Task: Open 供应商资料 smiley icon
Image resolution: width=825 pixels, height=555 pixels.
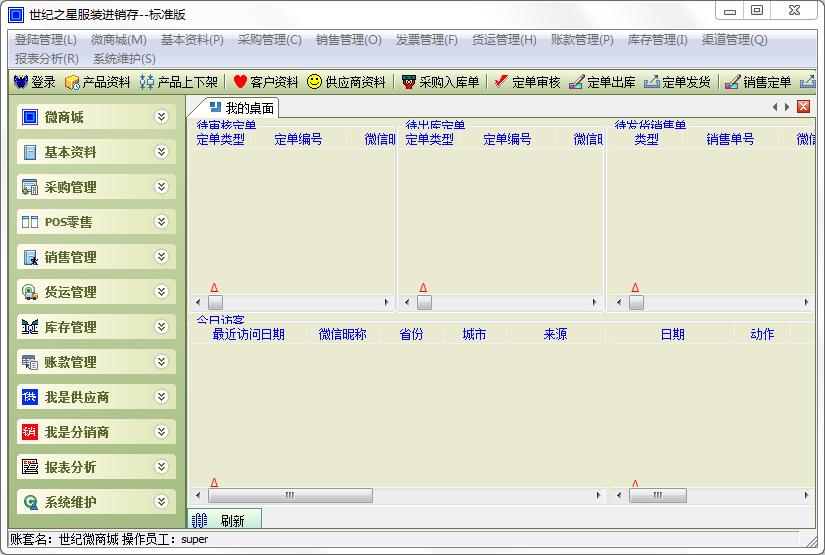Action: tap(314, 82)
